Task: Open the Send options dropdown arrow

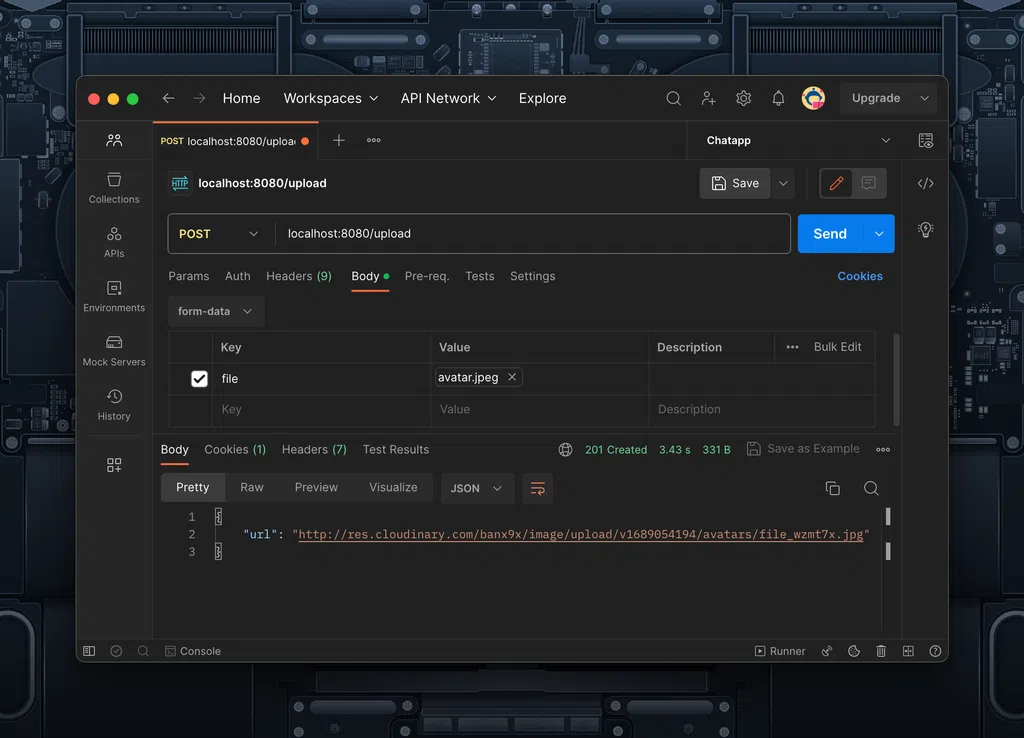Action: click(x=879, y=234)
